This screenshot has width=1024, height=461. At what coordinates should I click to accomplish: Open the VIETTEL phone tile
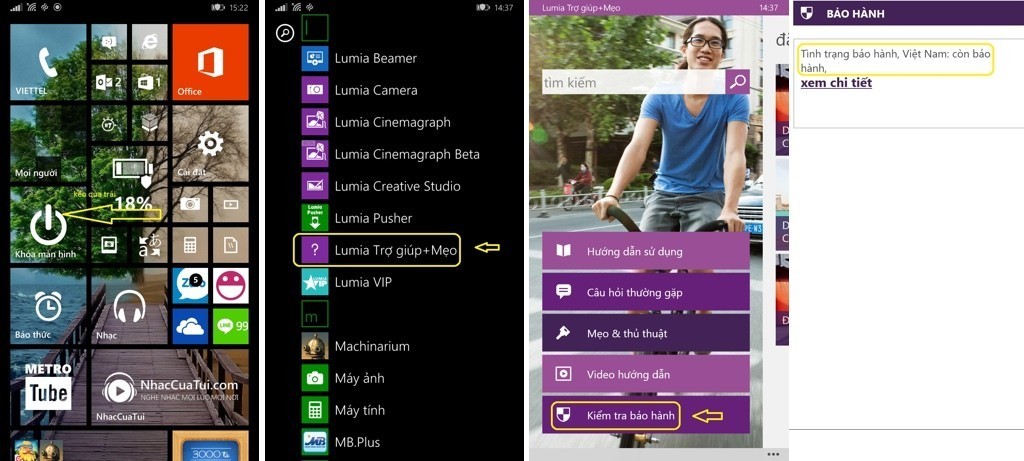tap(48, 62)
